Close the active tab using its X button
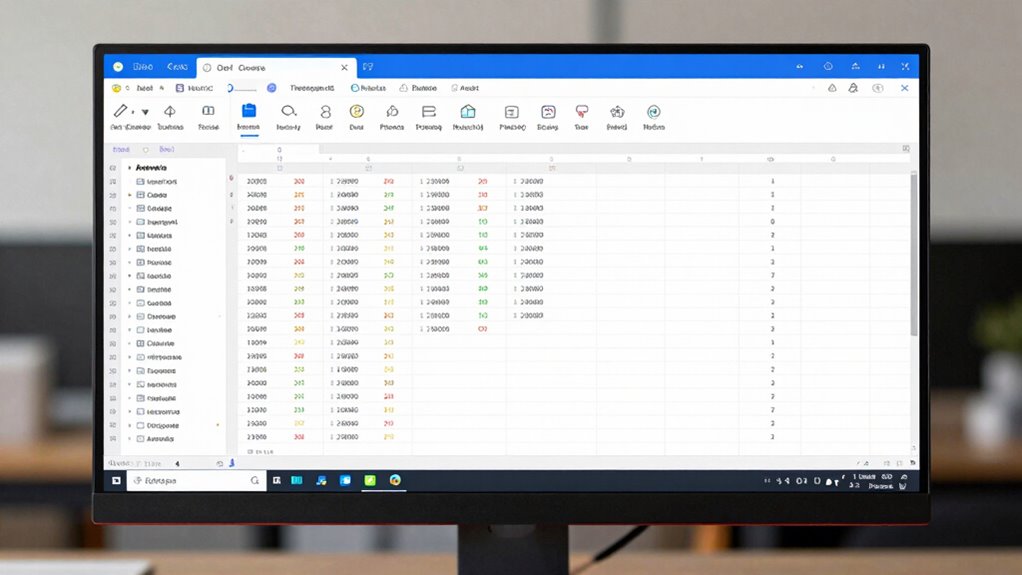This screenshot has height=575, width=1022. (x=345, y=67)
